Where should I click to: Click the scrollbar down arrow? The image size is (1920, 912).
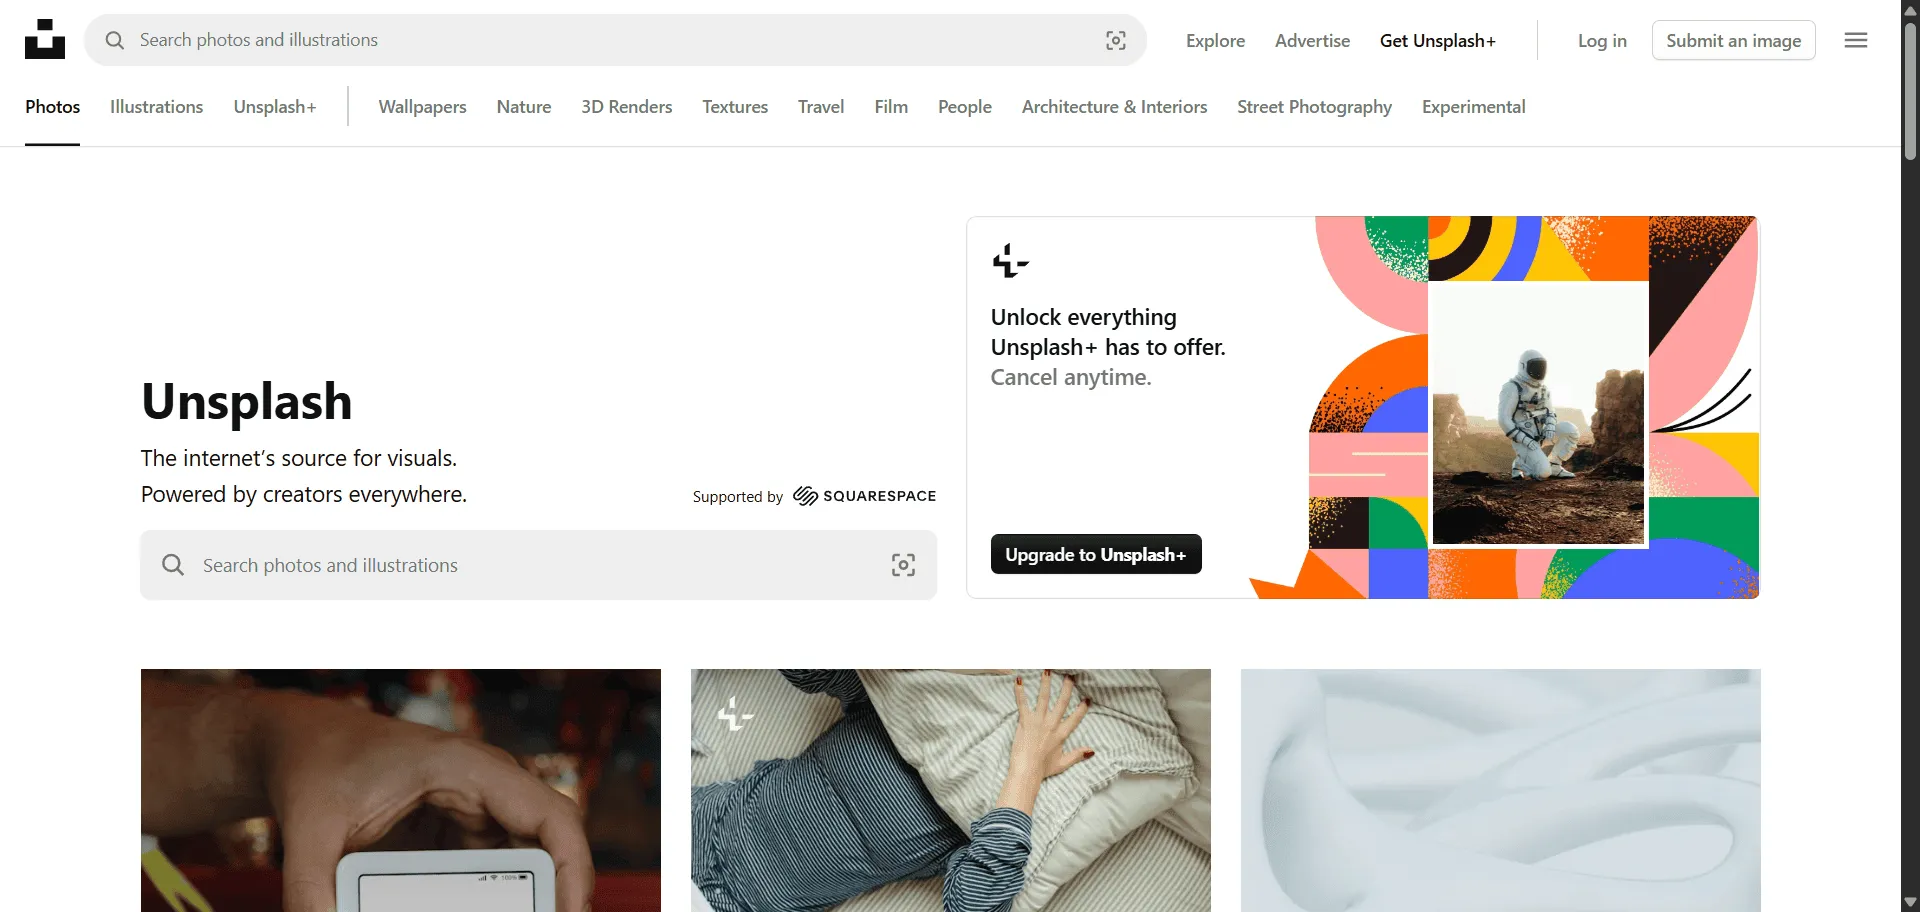1909,902
